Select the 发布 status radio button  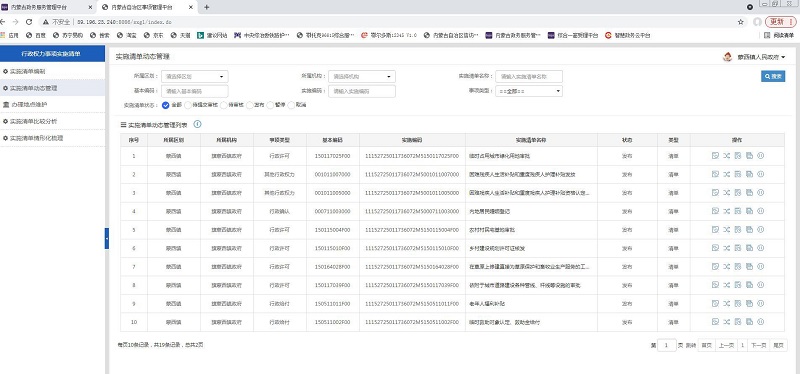249,105
